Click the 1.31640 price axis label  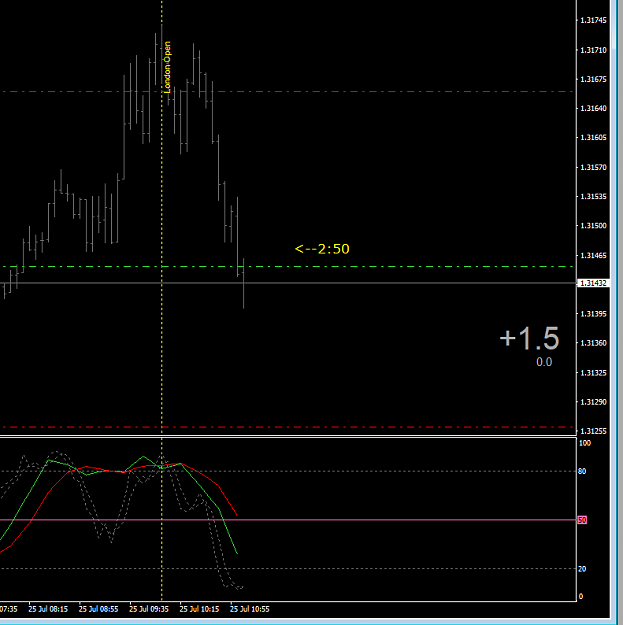coord(594,108)
